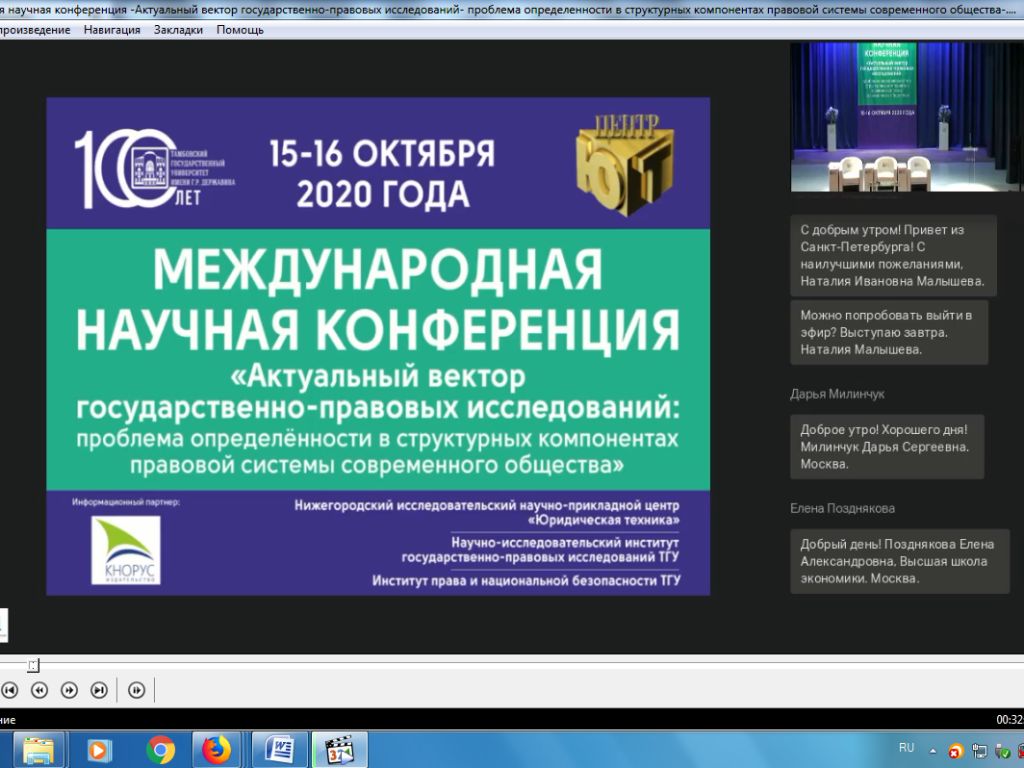Image resolution: width=1024 pixels, height=768 pixels.
Task: Show hidden system tray icons arrow
Action: [933, 751]
